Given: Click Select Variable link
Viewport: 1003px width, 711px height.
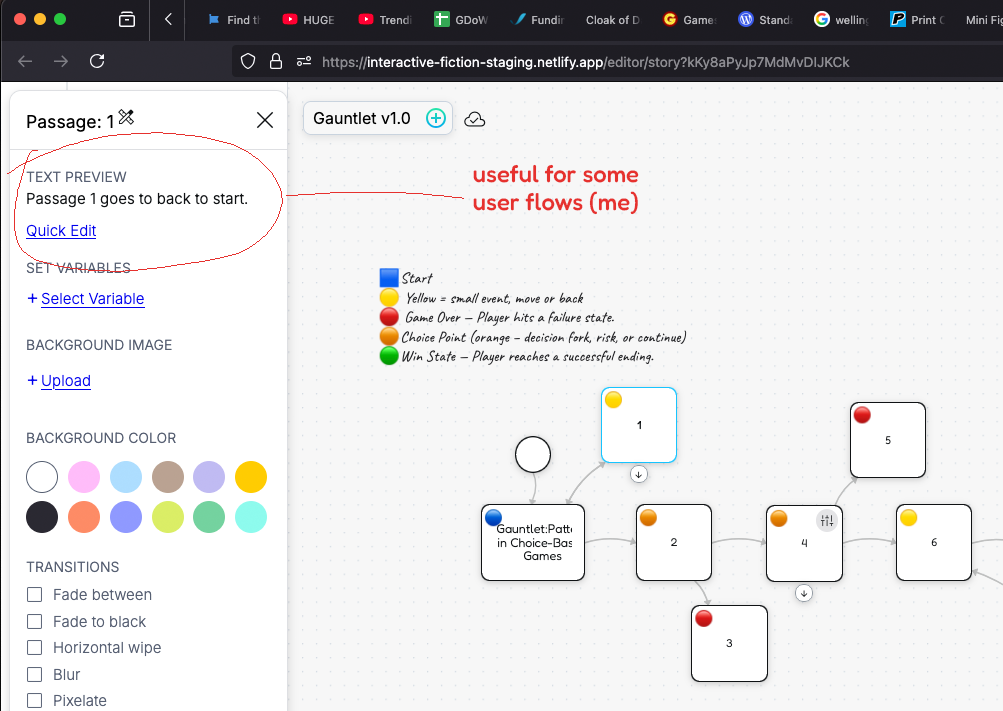Looking at the screenshot, I should point(93,299).
